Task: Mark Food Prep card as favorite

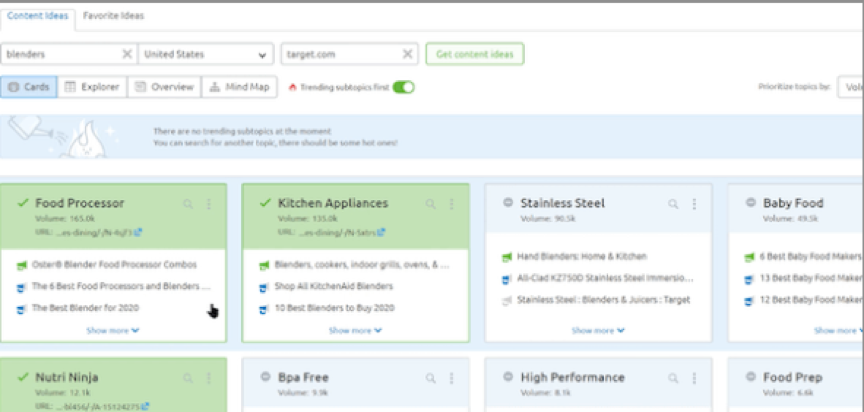Action: [x=750, y=377]
